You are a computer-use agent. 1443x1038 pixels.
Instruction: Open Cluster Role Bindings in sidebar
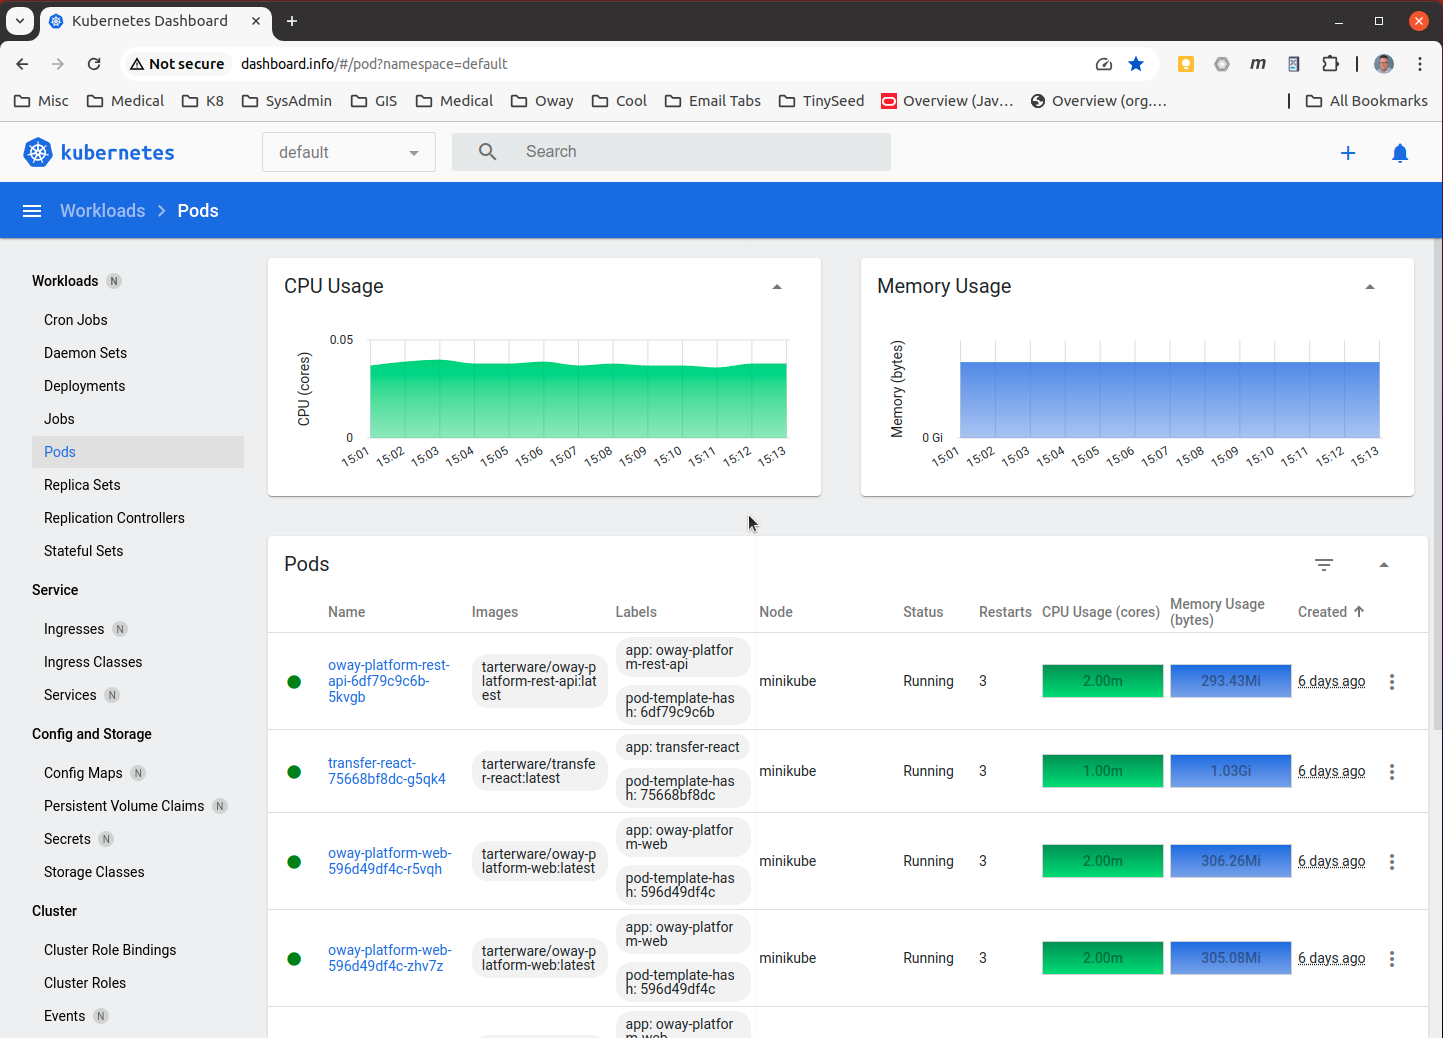click(x=110, y=950)
